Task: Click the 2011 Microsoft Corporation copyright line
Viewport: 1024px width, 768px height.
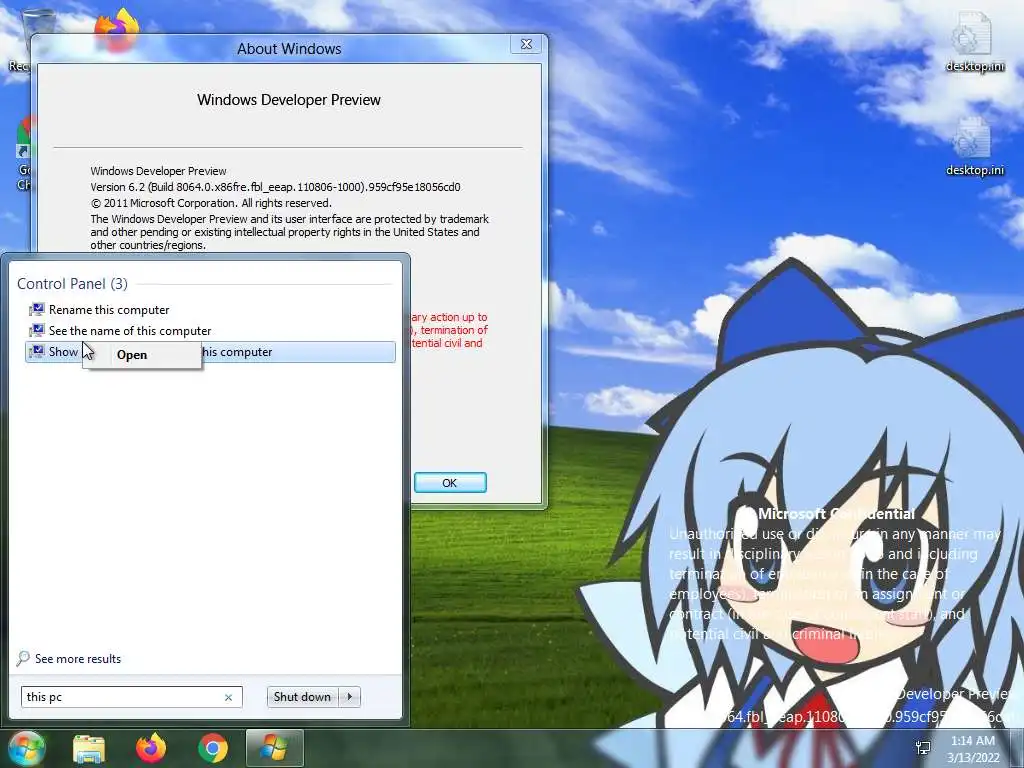Action: [211, 203]
